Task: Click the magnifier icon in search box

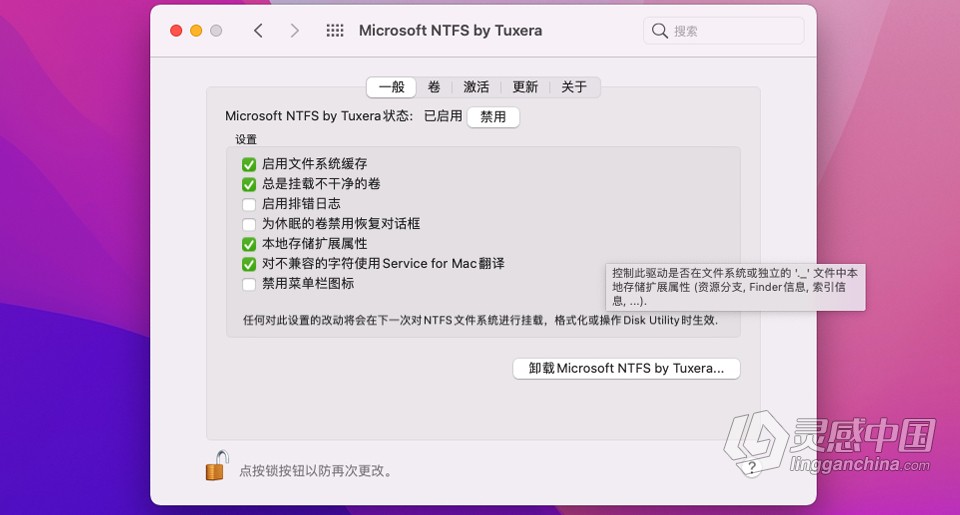Action: [659, 31]
